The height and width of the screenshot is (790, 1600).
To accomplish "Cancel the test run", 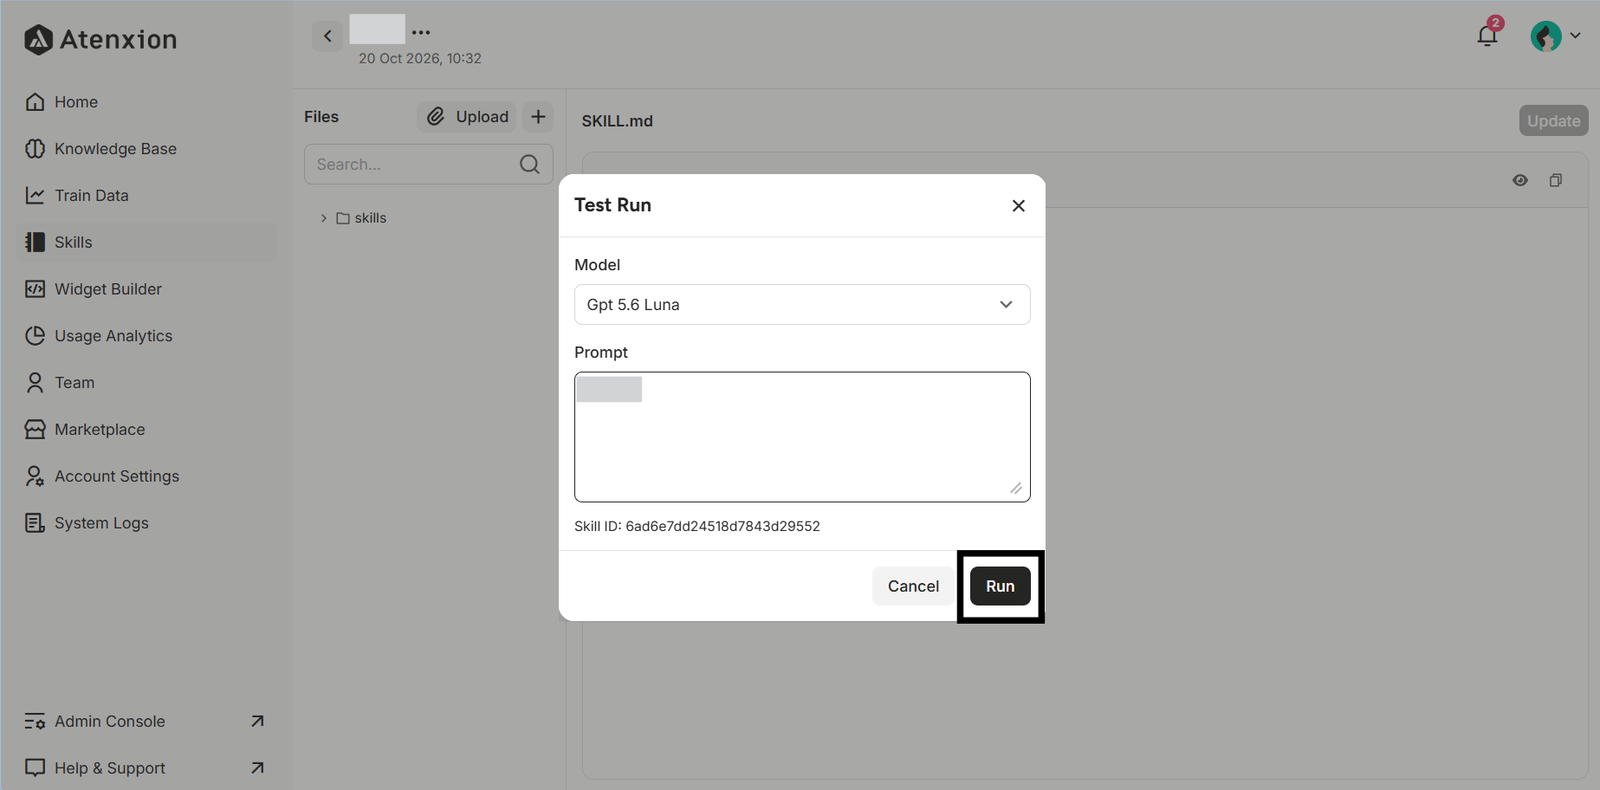I will click(913, 586).
